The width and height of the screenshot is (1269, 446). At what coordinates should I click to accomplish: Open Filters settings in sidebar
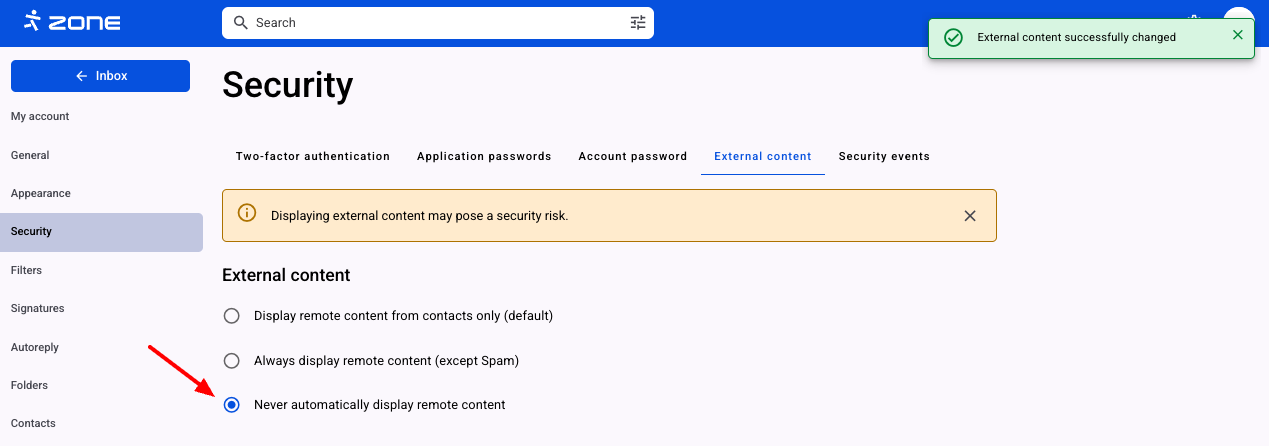(26, 270)
